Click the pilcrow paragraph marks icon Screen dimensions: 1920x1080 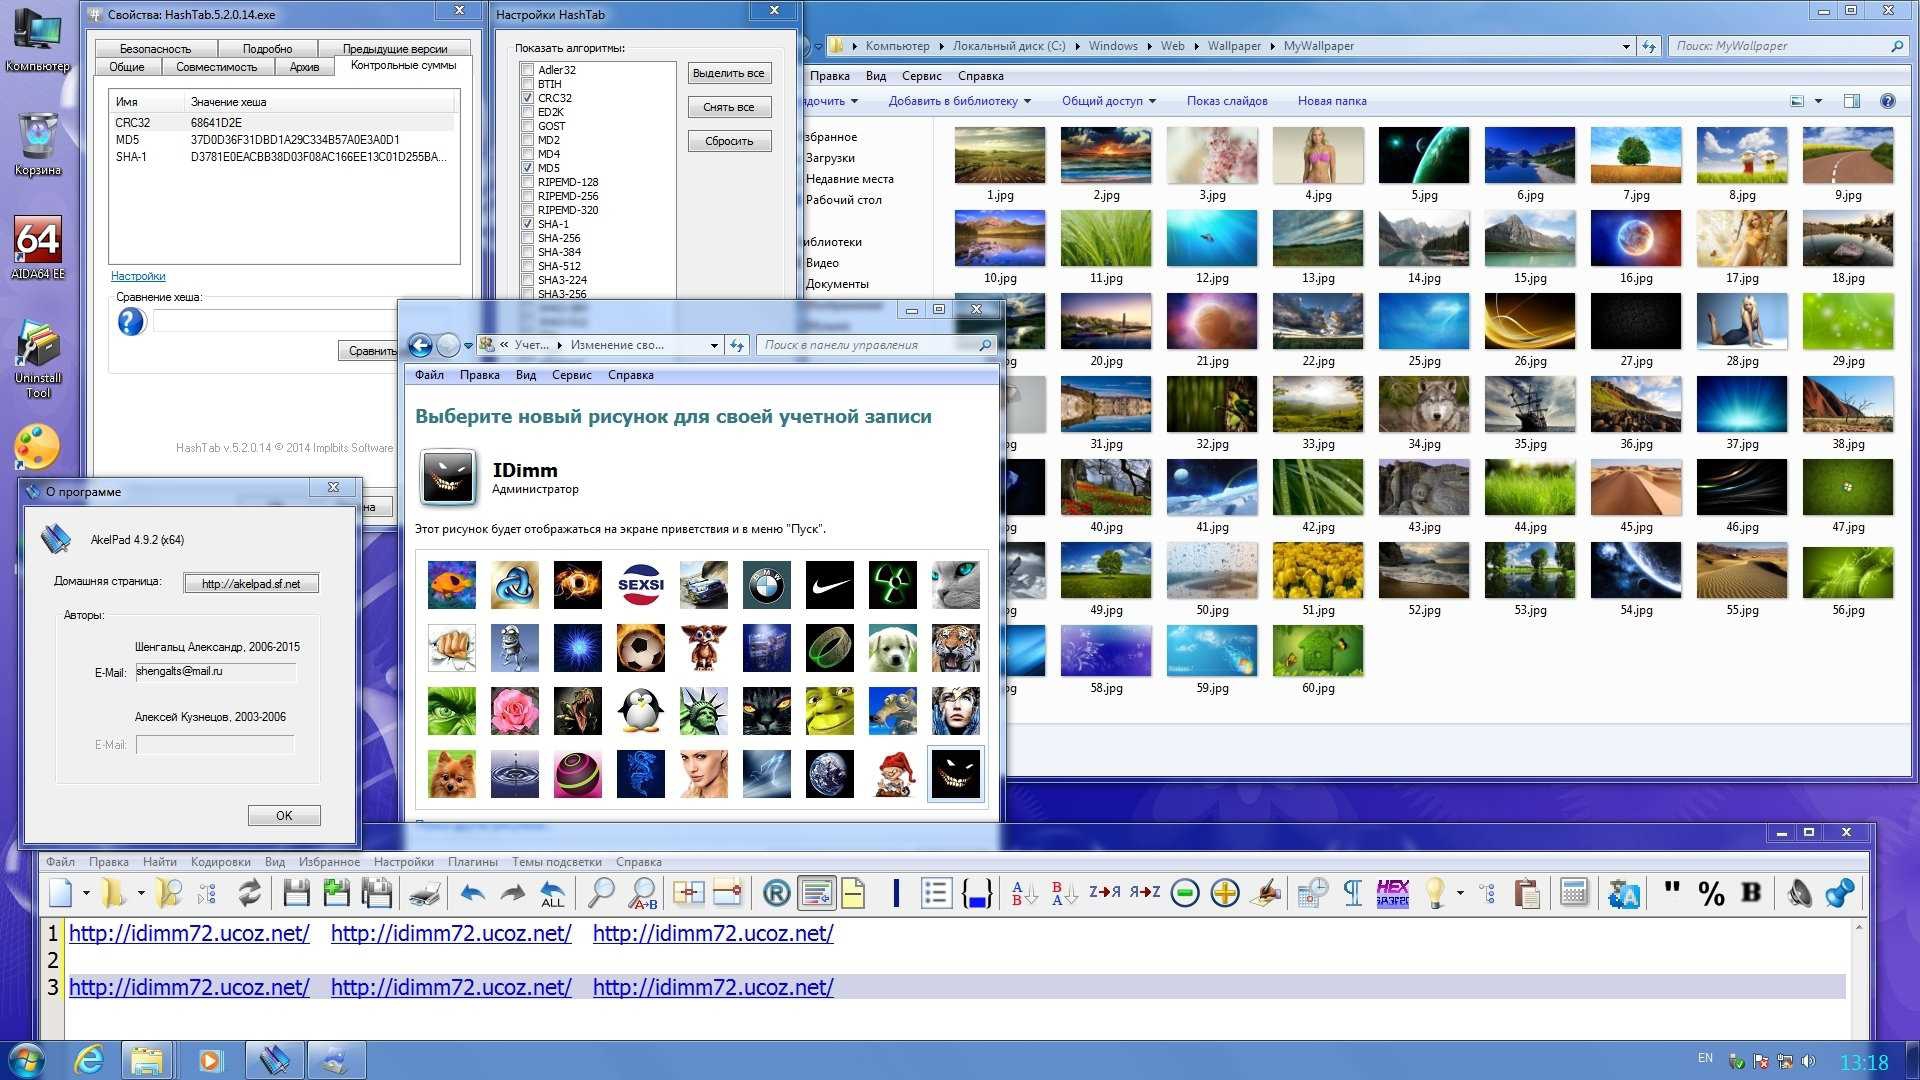click(1352, 893)
